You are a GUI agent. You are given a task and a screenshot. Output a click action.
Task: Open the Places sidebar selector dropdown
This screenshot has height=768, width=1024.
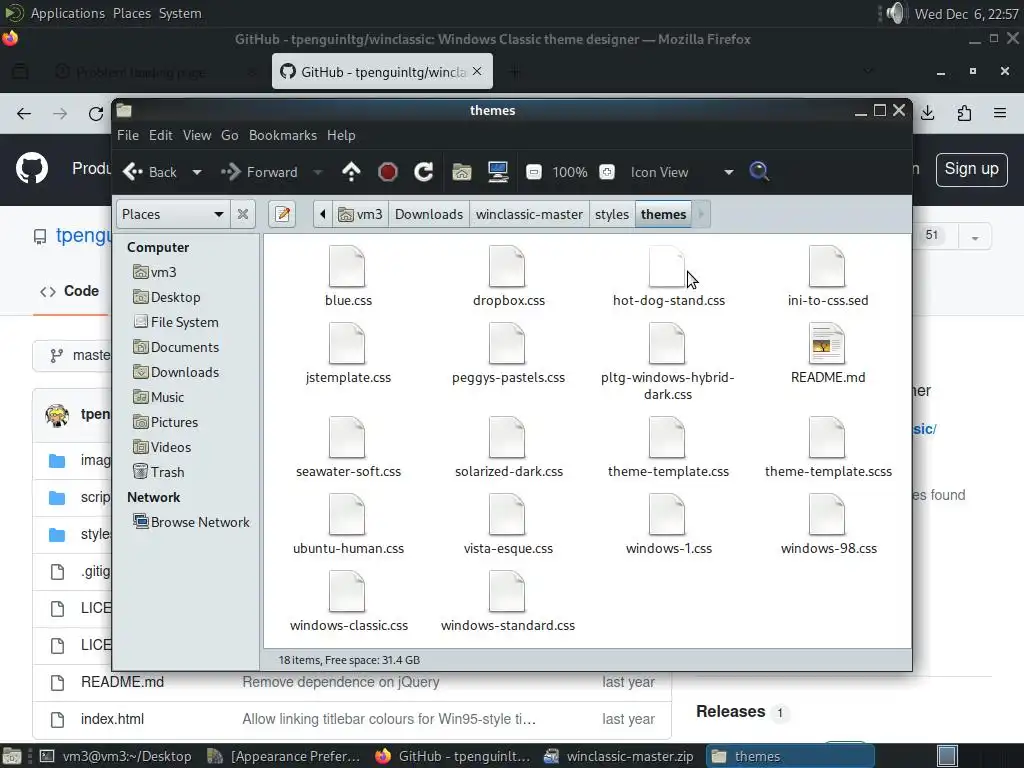click(x=172, y=214)
